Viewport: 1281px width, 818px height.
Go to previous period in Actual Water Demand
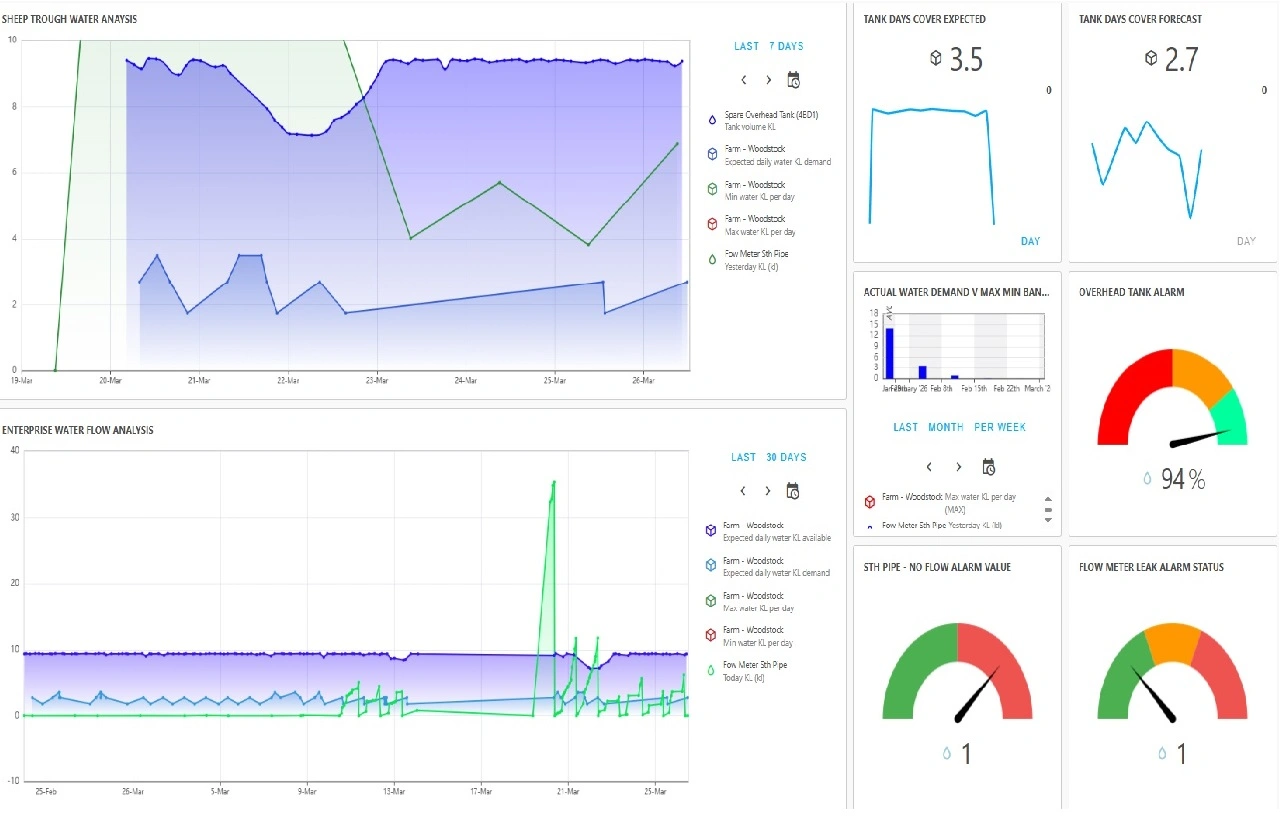[930, 467]
